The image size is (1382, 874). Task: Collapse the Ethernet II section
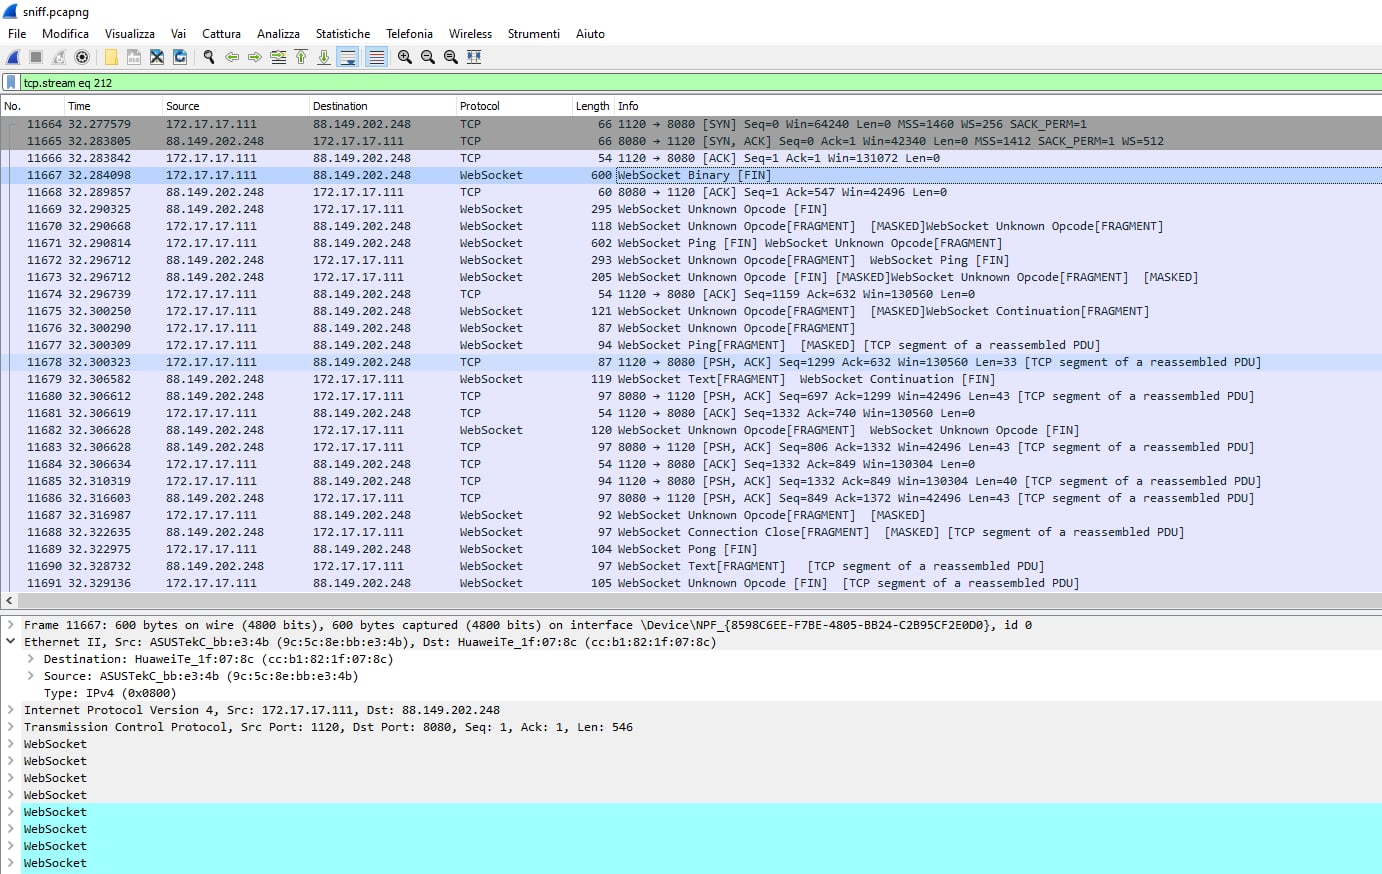pos(11,642)
